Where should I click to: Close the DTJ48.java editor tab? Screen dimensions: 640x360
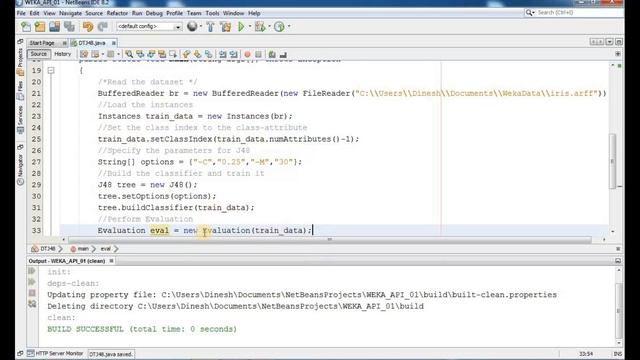click(x=114, y=43)
